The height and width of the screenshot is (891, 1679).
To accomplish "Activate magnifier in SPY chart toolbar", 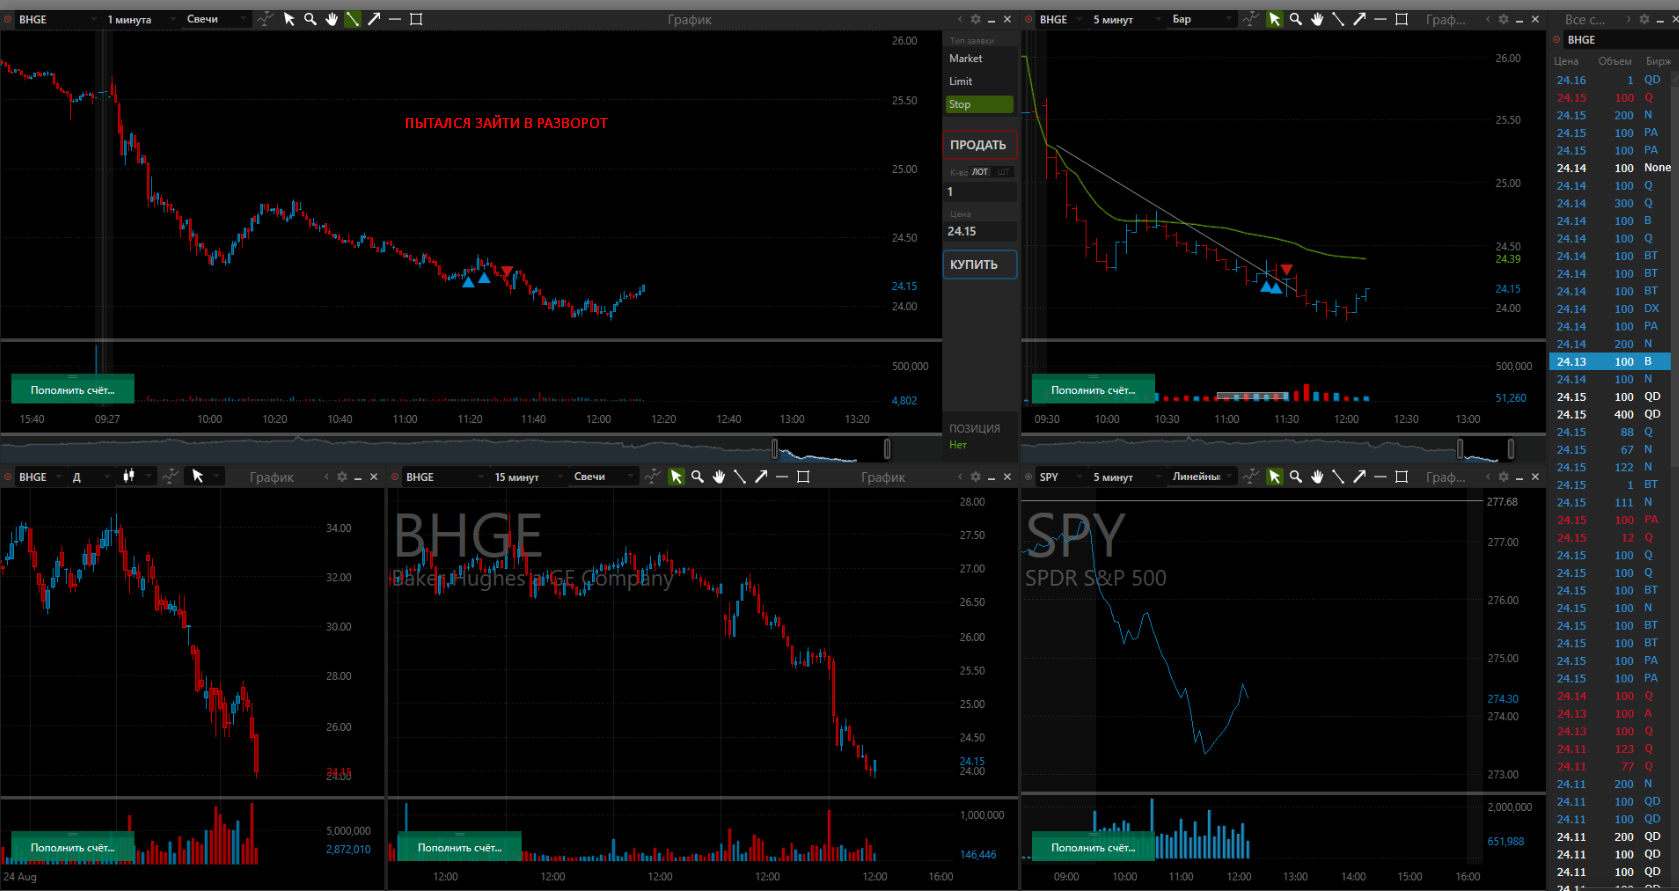I will click(x=1295, y=477).
